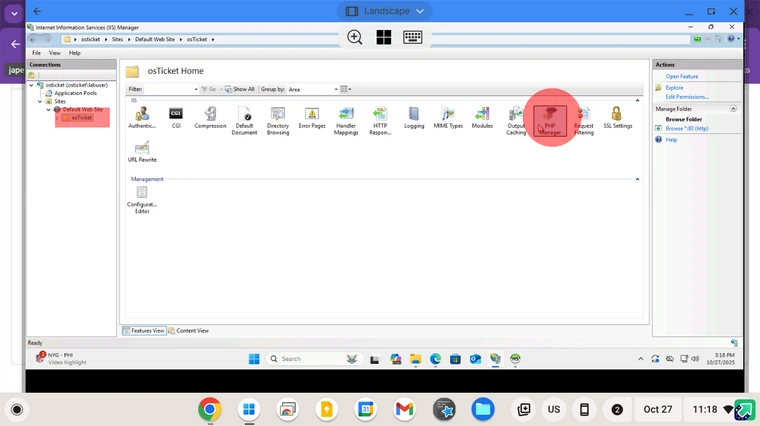This screenshot has height=426, width=760.
Task: Open the Logging feature
Action: (414, 118)
